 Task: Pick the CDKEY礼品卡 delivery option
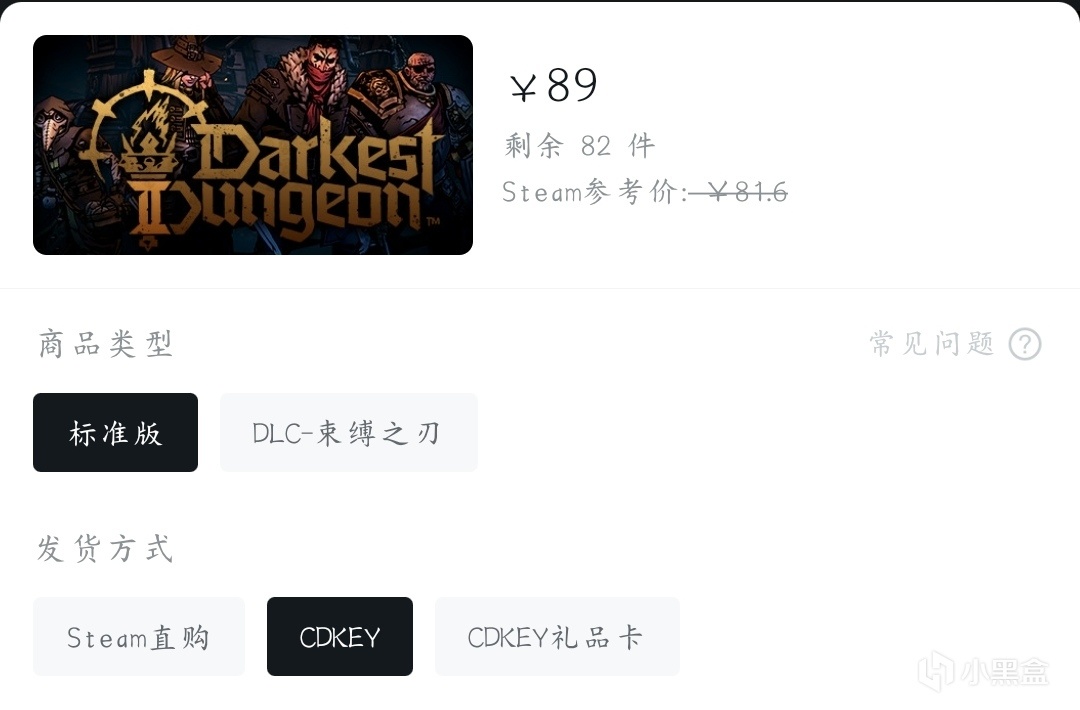(x=557, y=636)
